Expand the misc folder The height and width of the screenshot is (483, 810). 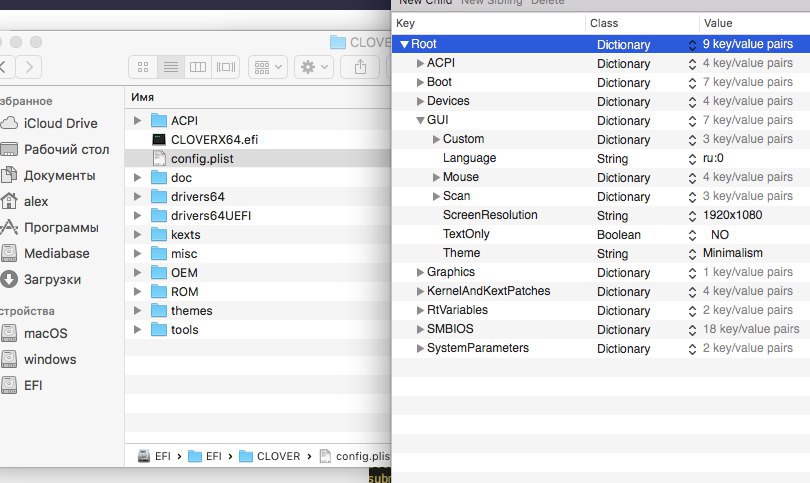click(137, 253)
